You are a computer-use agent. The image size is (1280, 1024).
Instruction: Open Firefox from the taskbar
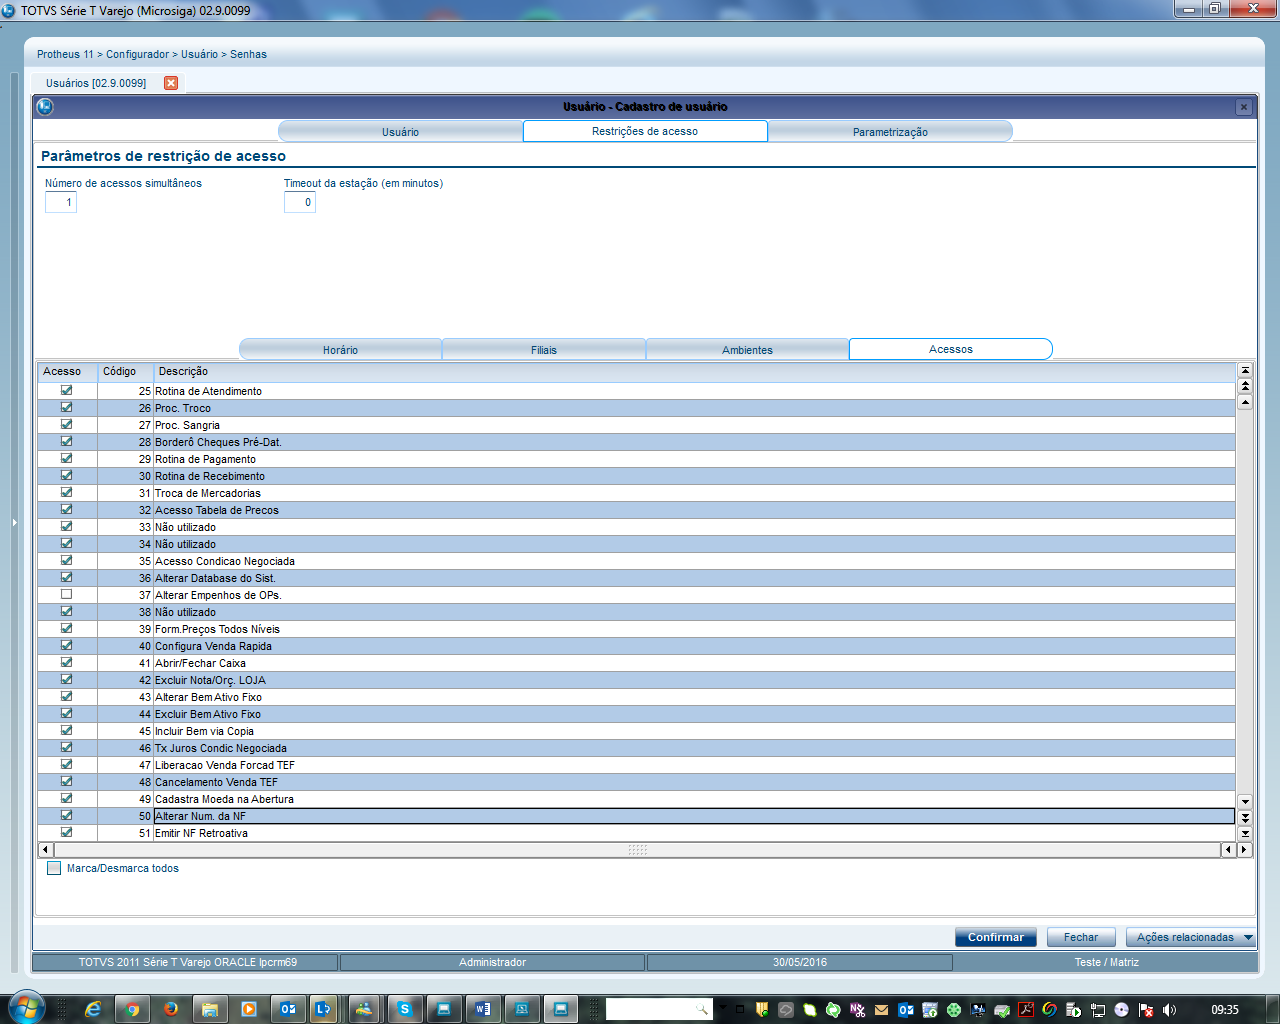pyautogui.click(x=171, y=1009)
